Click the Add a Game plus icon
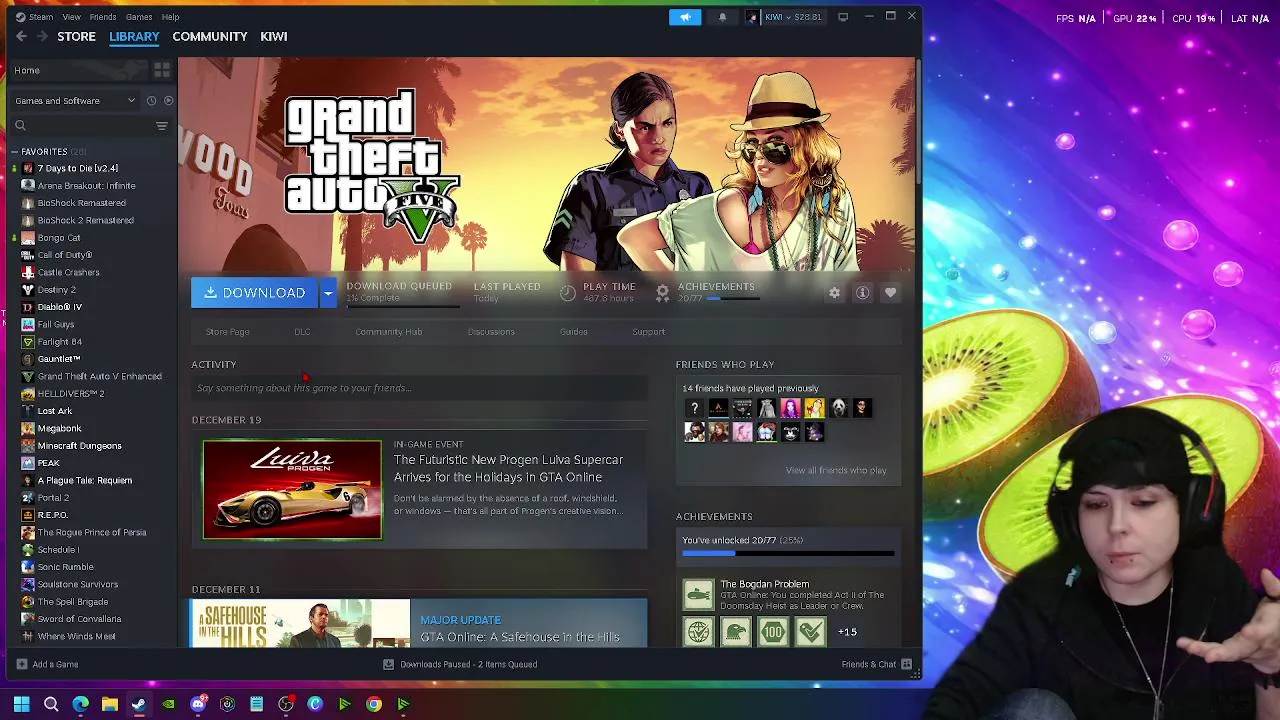The image size is (1280, 720). coord(22,664)
